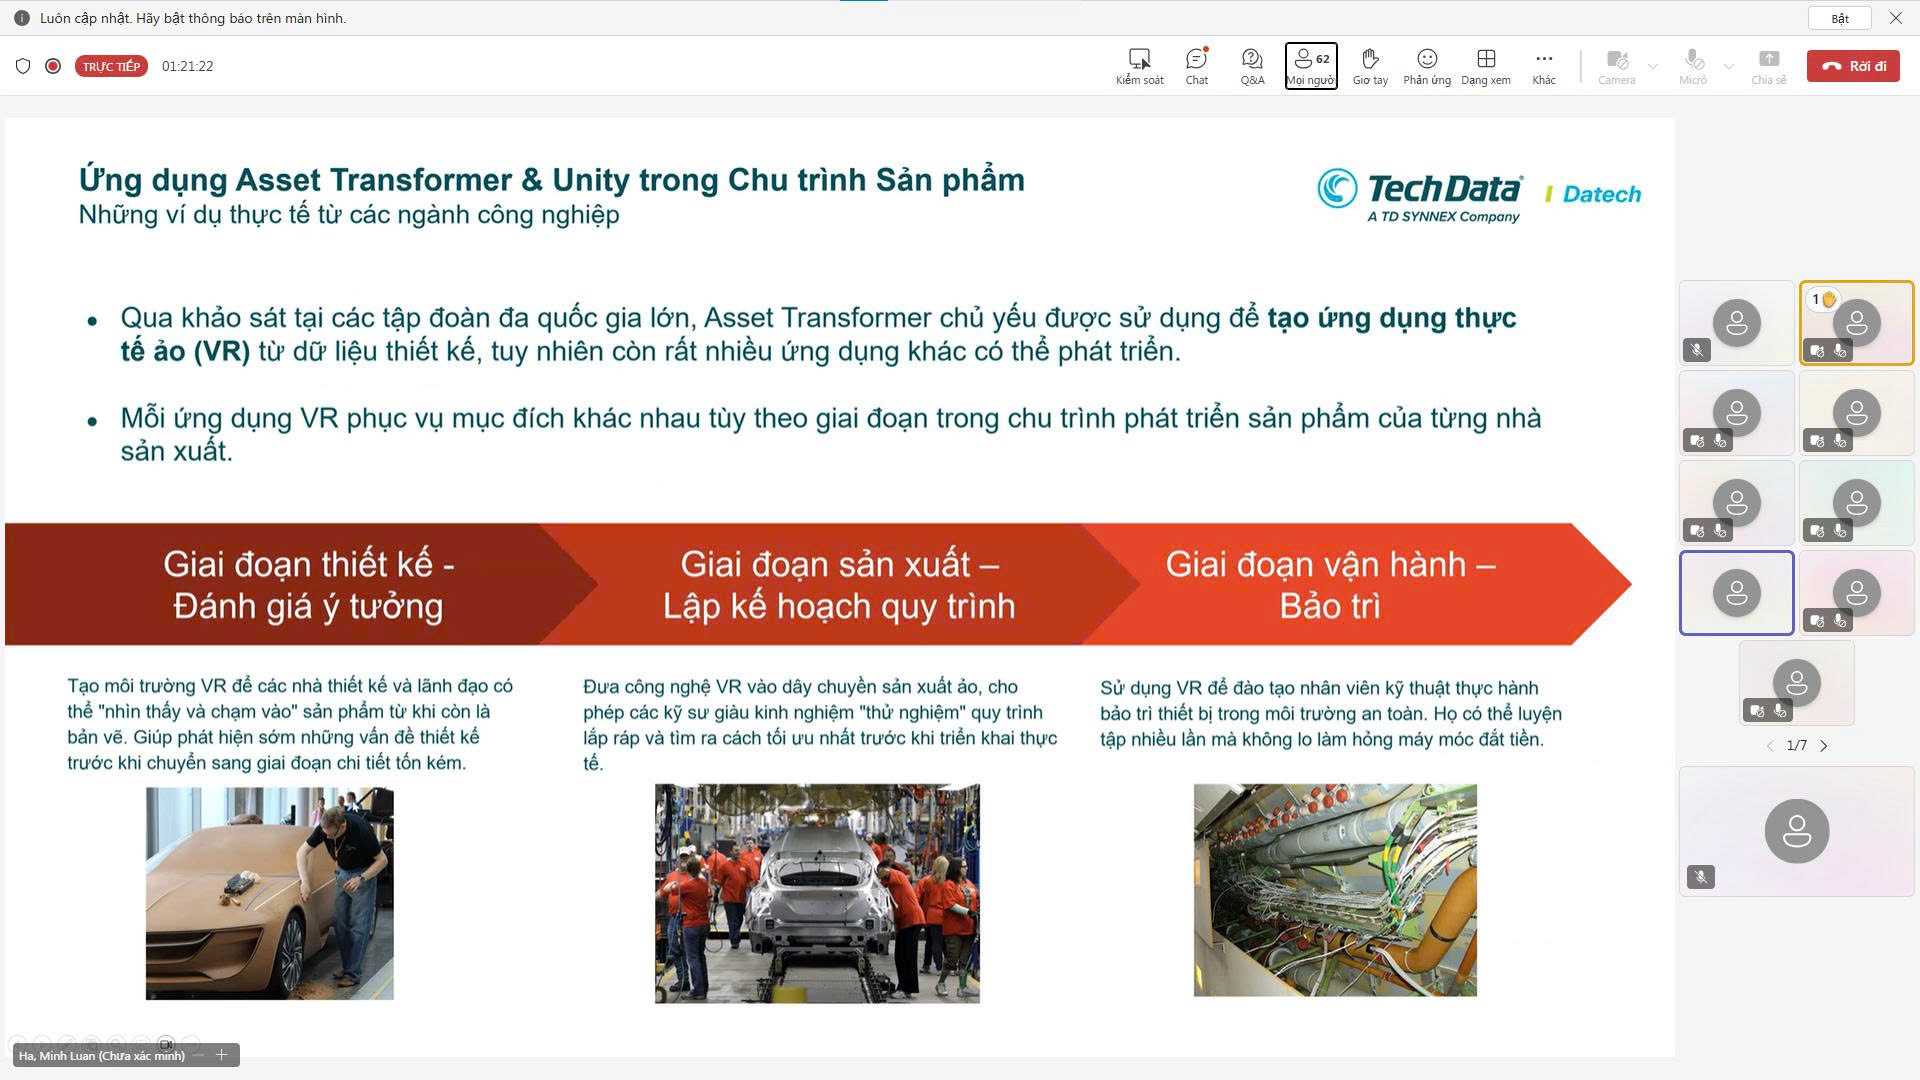The width and height of the screenshot is (1920, 1080).
Task: Expand the Camera options dropdown arrow
Action: [x=1653, y=67]
